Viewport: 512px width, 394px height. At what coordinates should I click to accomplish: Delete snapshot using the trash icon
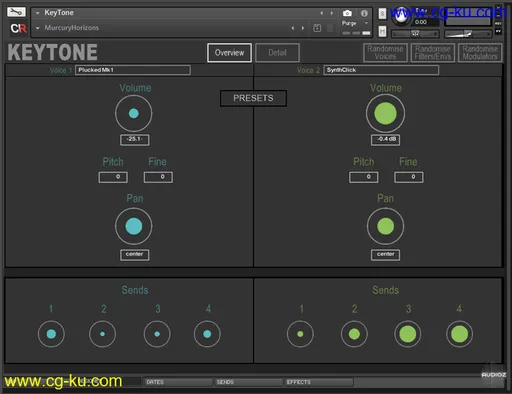[330, 28]
